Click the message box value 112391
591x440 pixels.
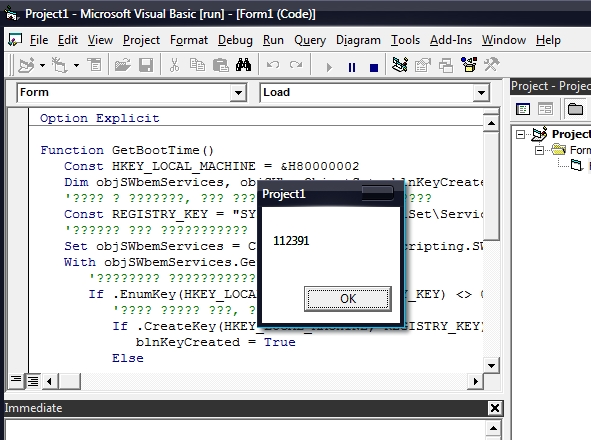(291, 241)
